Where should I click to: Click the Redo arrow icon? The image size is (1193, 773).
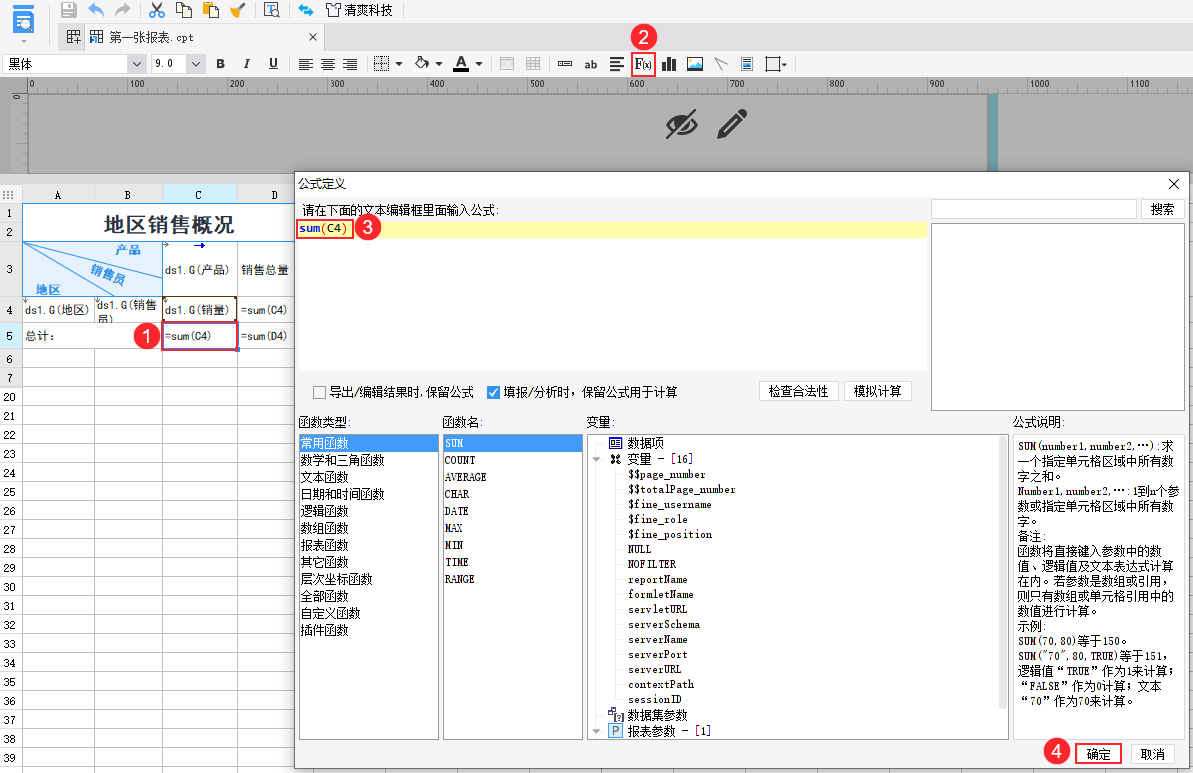point(122,10)
